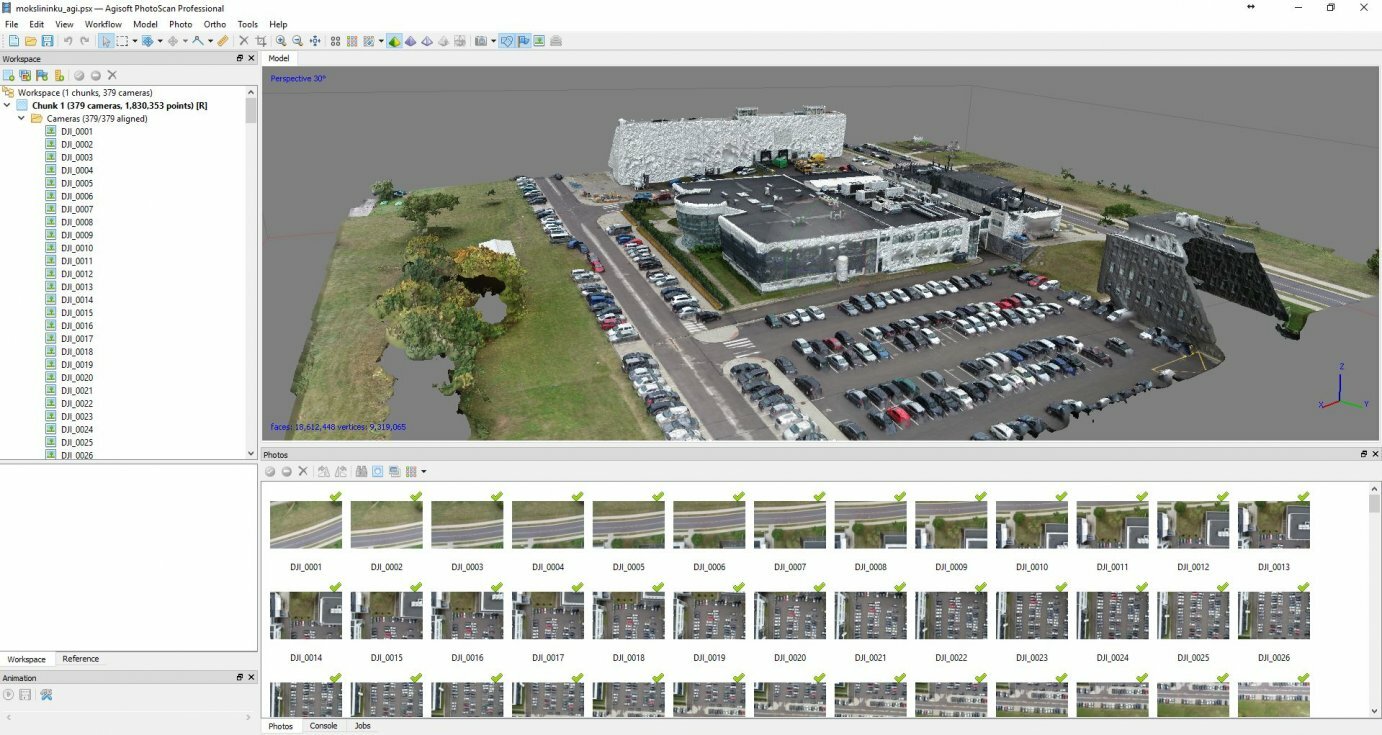
Task: Close the Workspace panel
Action: tap(251, 58)
